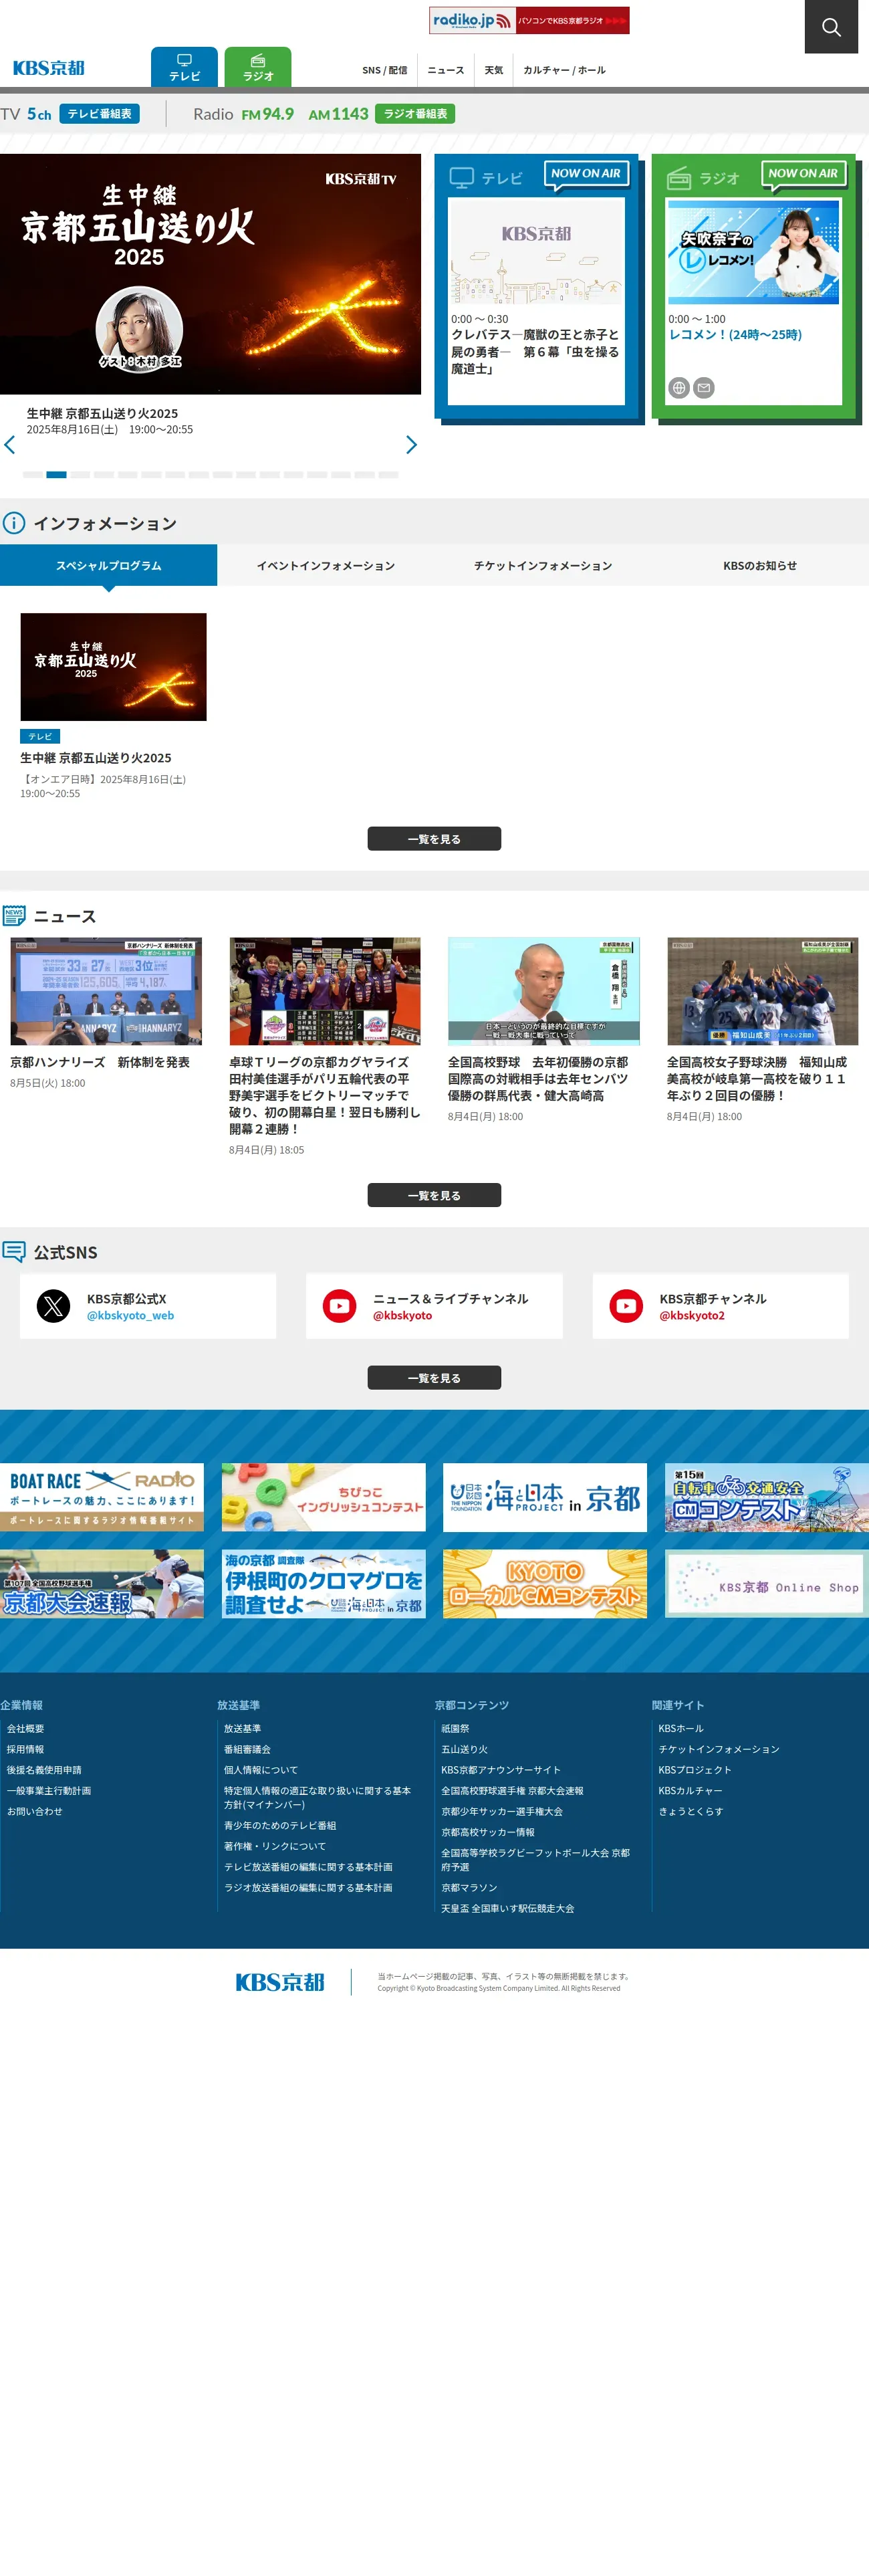The width and height of the screenshot is (869, 2576).
Task: Open KBS京都 Online Shop banner
Action: 767,1584
